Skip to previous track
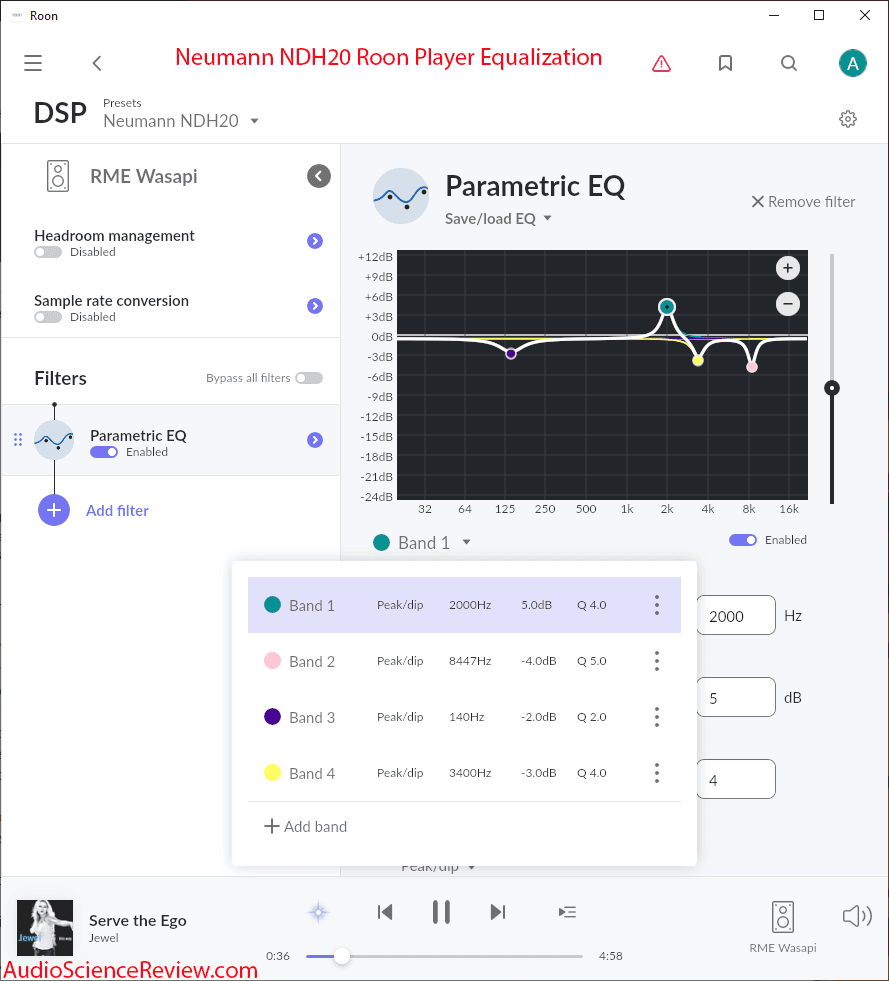The image size is (889, 981). coord(385,912)
